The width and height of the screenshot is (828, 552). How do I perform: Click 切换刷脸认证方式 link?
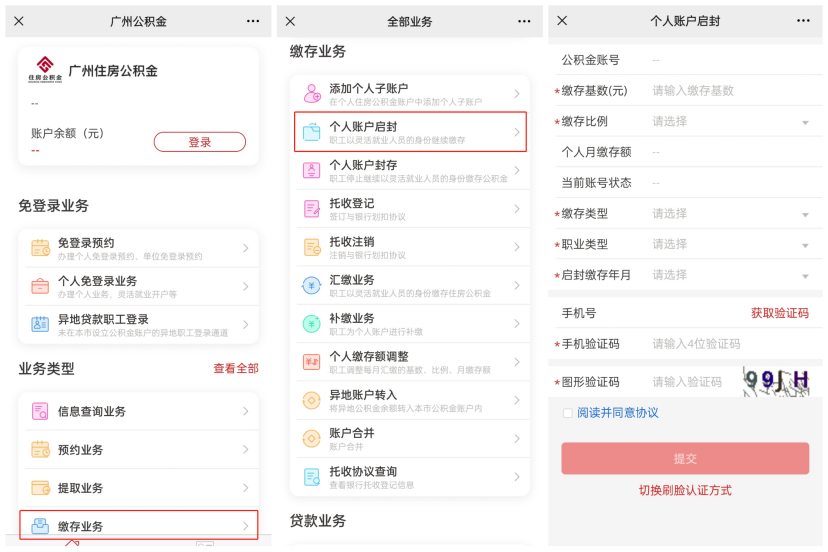[x=685, y=490]
